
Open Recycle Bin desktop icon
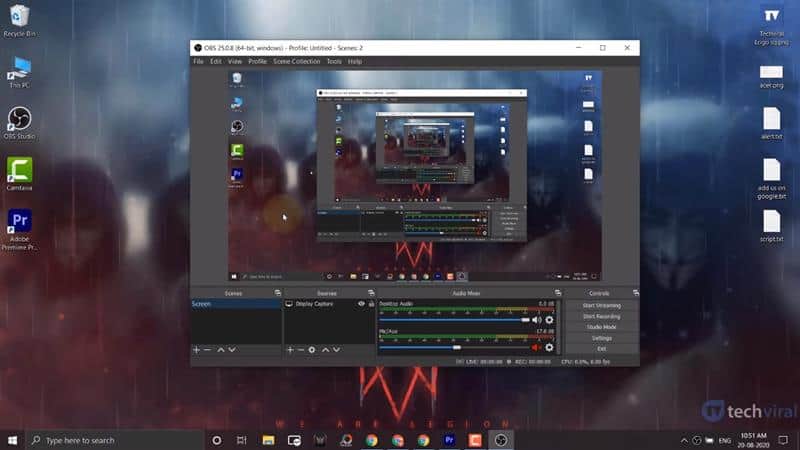19,21
